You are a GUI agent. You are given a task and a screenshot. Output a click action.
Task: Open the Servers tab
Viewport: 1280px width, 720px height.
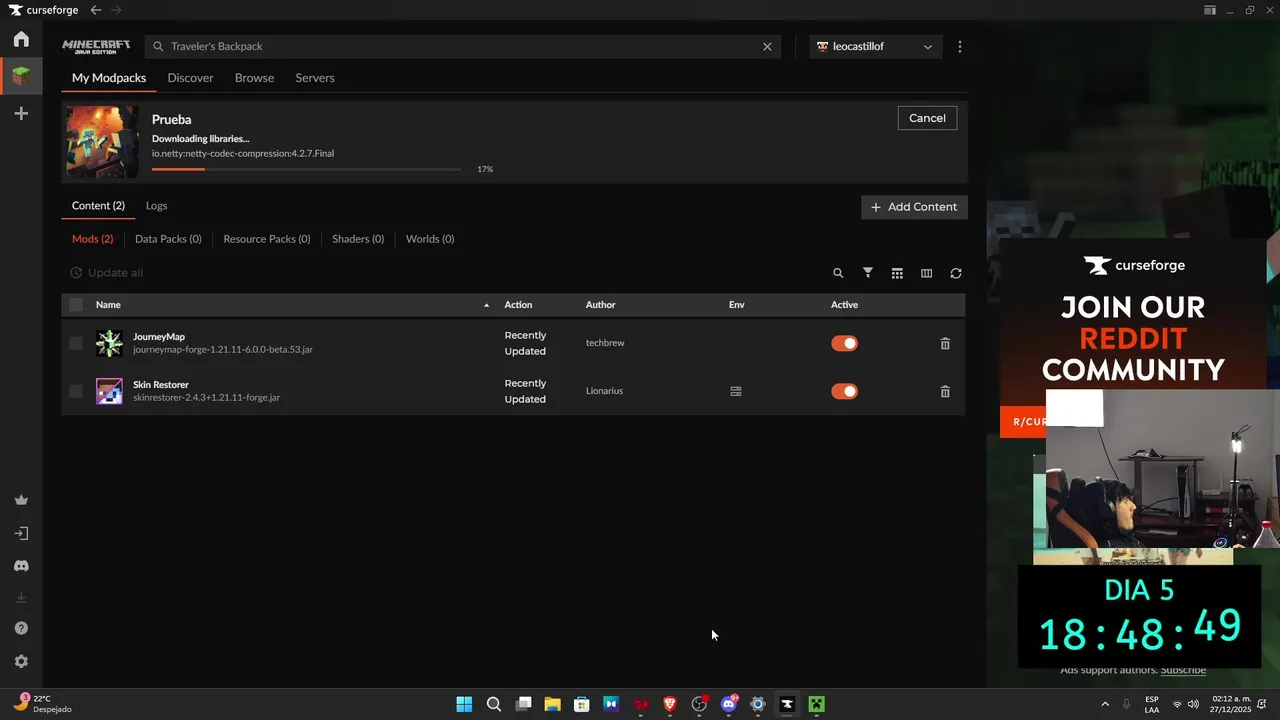point(315,78)
